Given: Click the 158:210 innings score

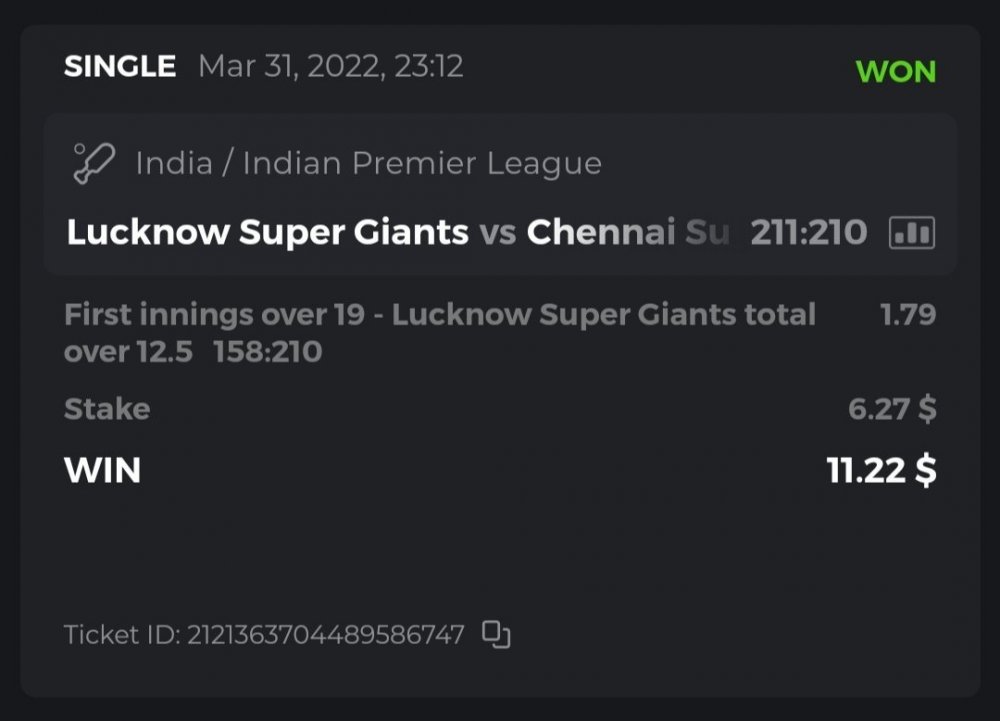Looking at the screenshot, I should pyautogui.click(x=268, y=352).
